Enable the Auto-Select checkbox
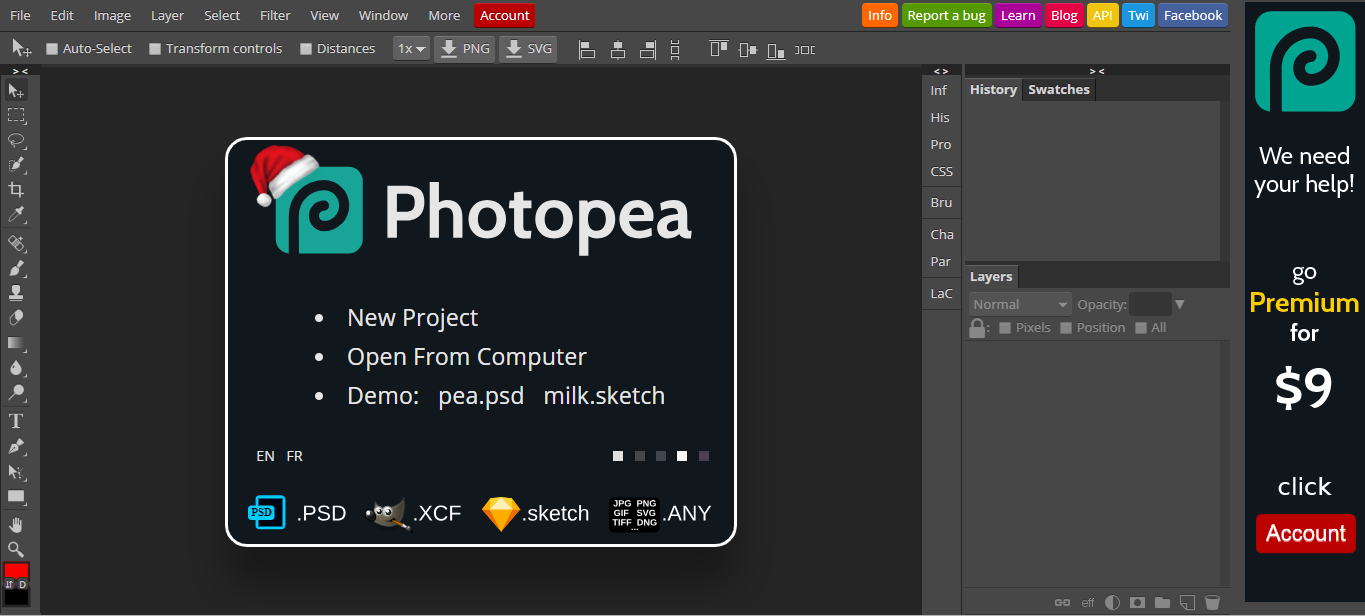The height and width of the screenshot is (616, 1365). [52, 49]
